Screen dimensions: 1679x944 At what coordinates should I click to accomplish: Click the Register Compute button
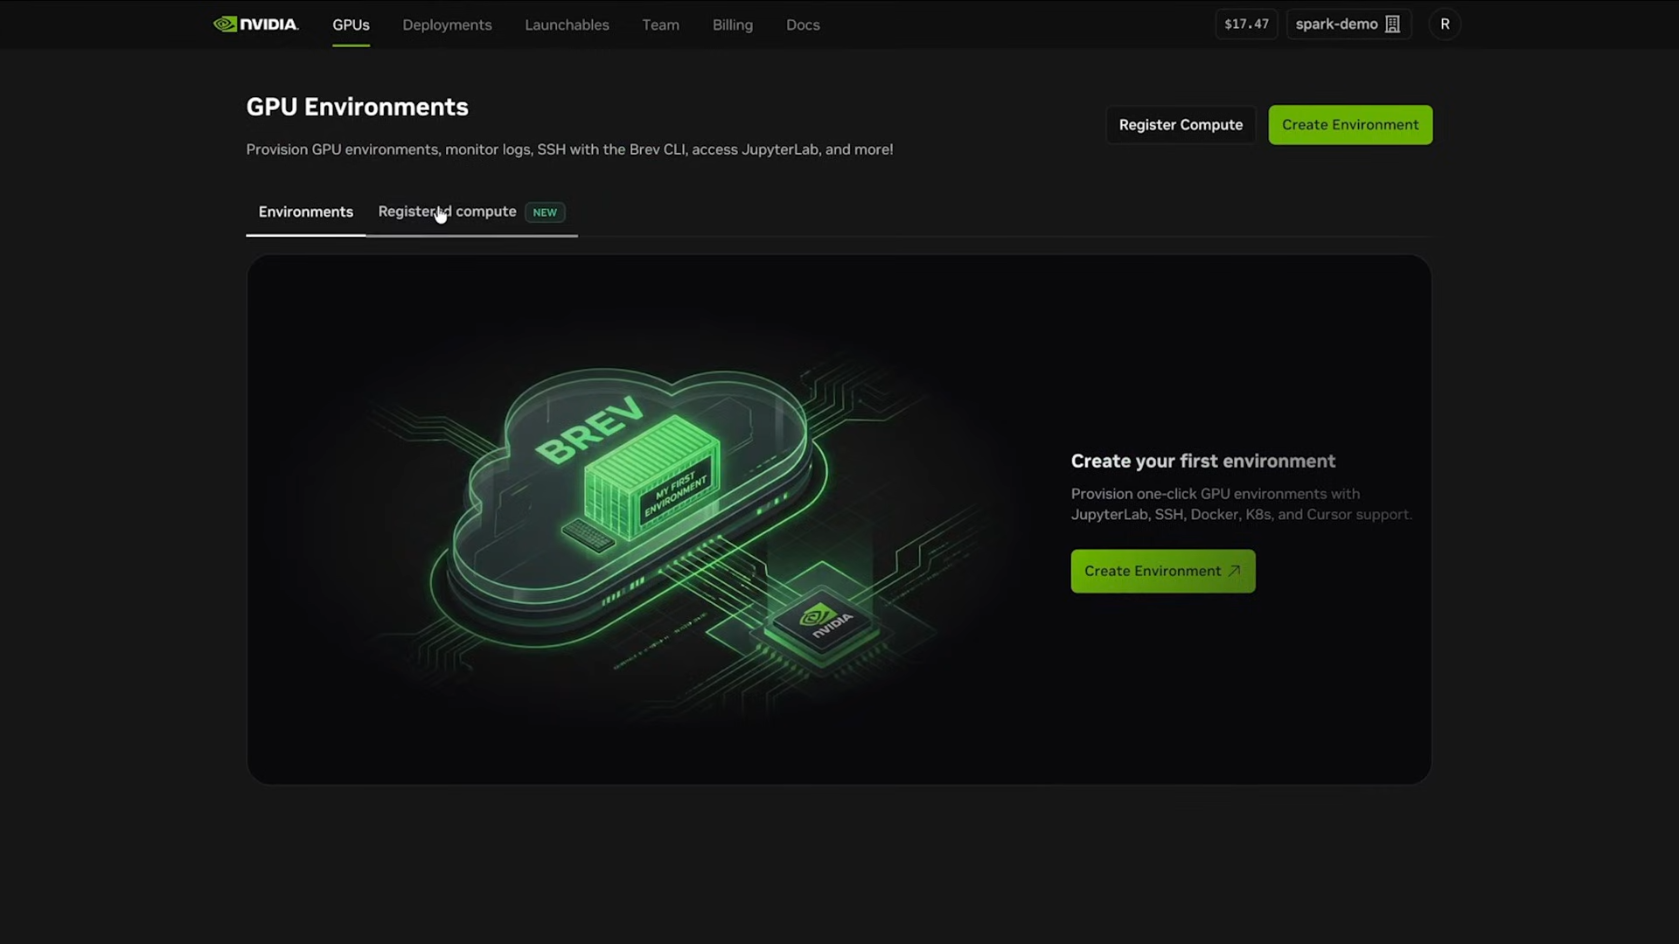point(1180,125)
